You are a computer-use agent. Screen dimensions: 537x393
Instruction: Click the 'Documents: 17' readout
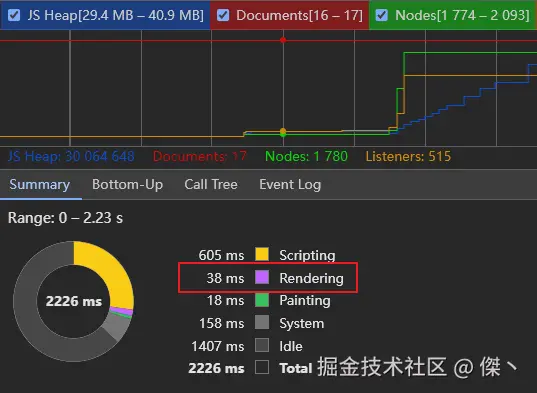click(x=200, y=156)
